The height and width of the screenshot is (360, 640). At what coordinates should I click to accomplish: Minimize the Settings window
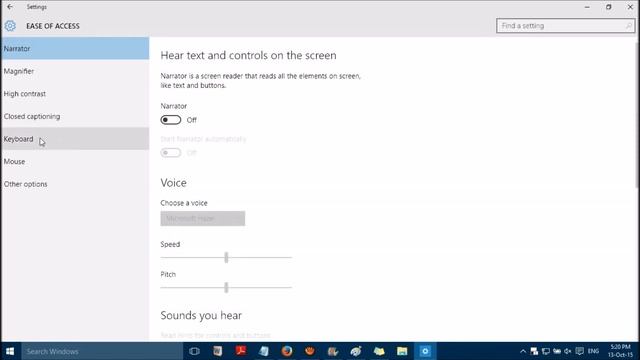(x=587, y=7)
